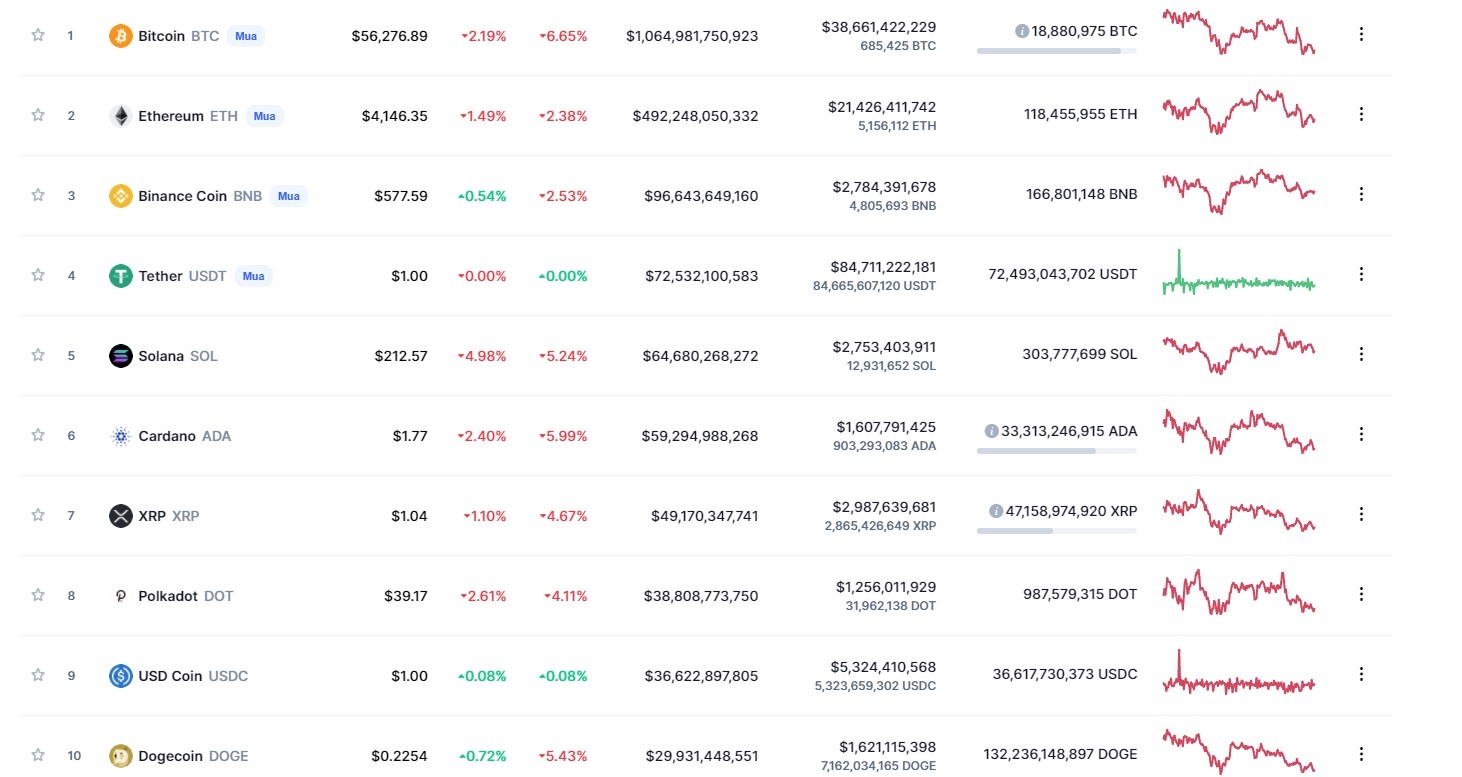Open the more options menu for Solana
The height and width of the screenshot is (777, 1462).
(x=1361, y=355)
